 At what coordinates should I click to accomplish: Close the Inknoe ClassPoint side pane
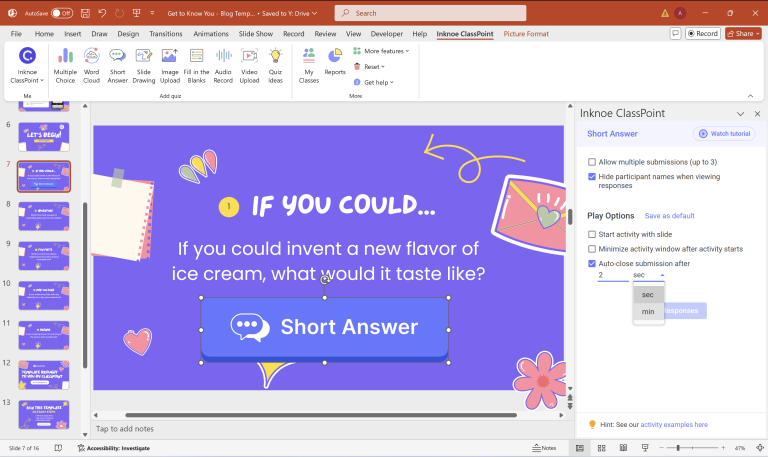pos(757,114)
